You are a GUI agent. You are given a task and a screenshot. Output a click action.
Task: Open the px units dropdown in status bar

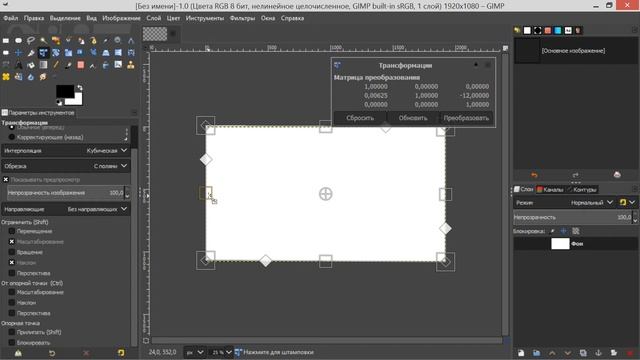(x=195, y=352)
